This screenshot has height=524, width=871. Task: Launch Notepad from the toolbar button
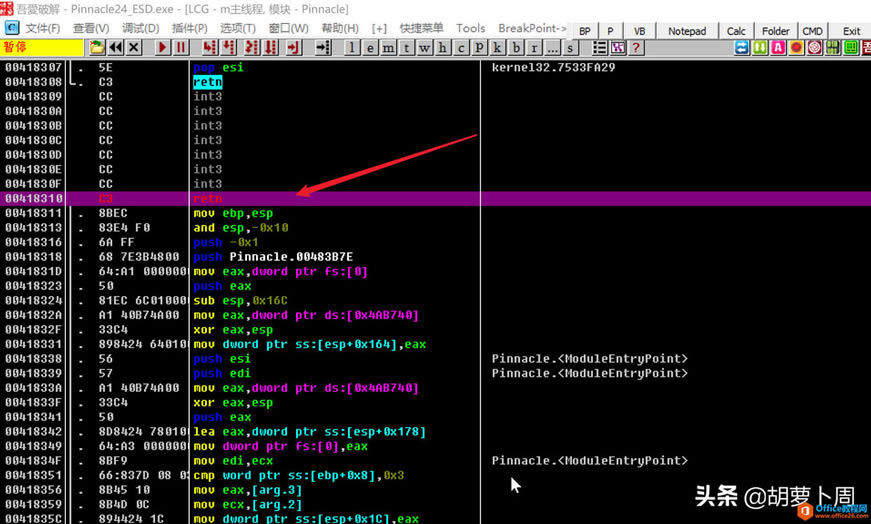687,31
